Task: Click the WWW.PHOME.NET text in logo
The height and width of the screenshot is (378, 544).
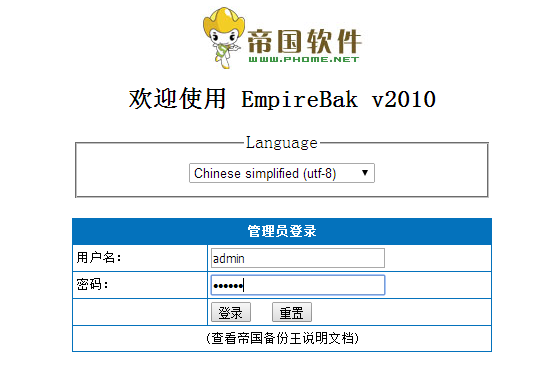Action: [304, 59]
